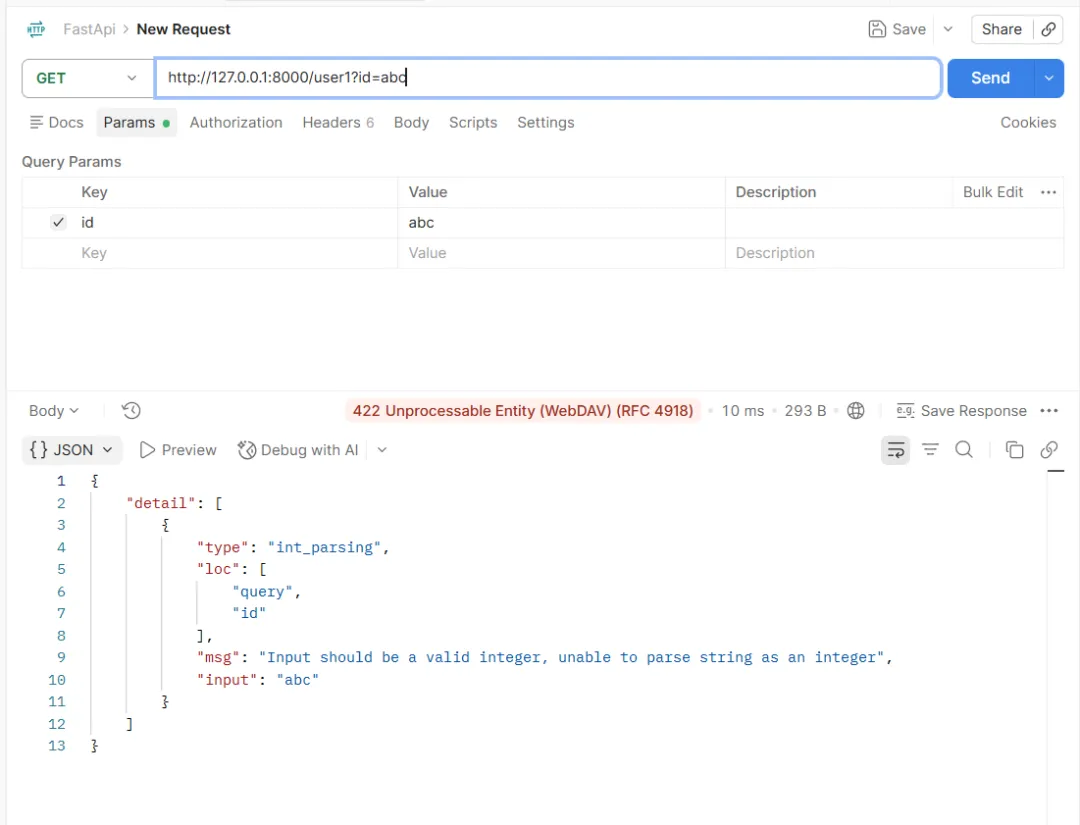The image size is (1080, 825).
Task: Search the response body
Action: [964, 450]
